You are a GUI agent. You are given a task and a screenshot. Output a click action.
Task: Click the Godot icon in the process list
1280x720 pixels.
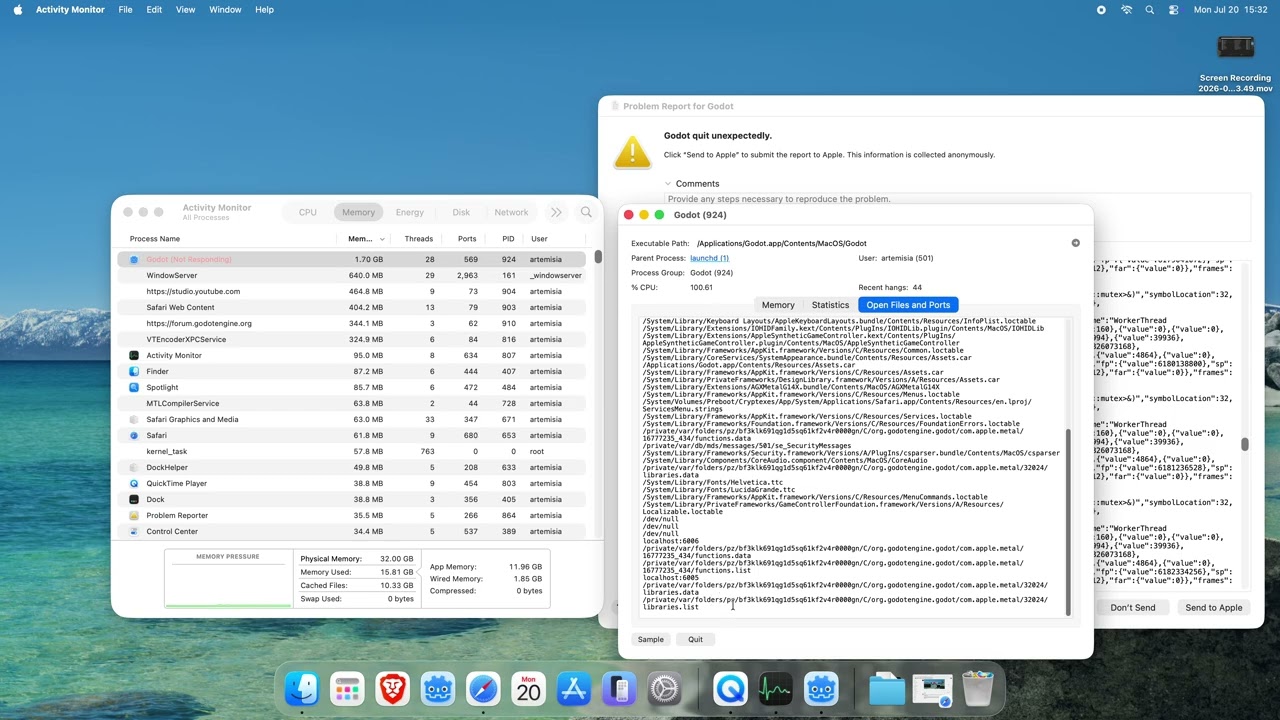tap(134, 259)
